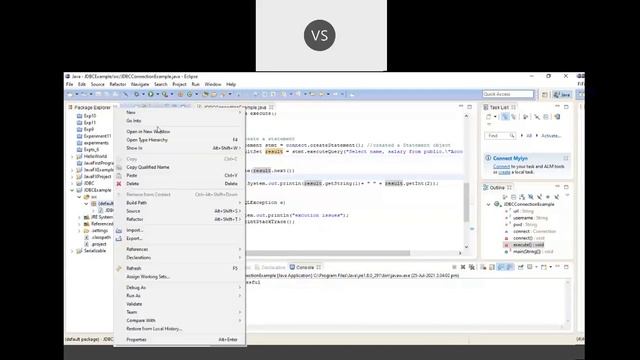Open the Navigate menu
This screenshot has width=640, height=360.
pyautogui.click(x=140, y=84)
